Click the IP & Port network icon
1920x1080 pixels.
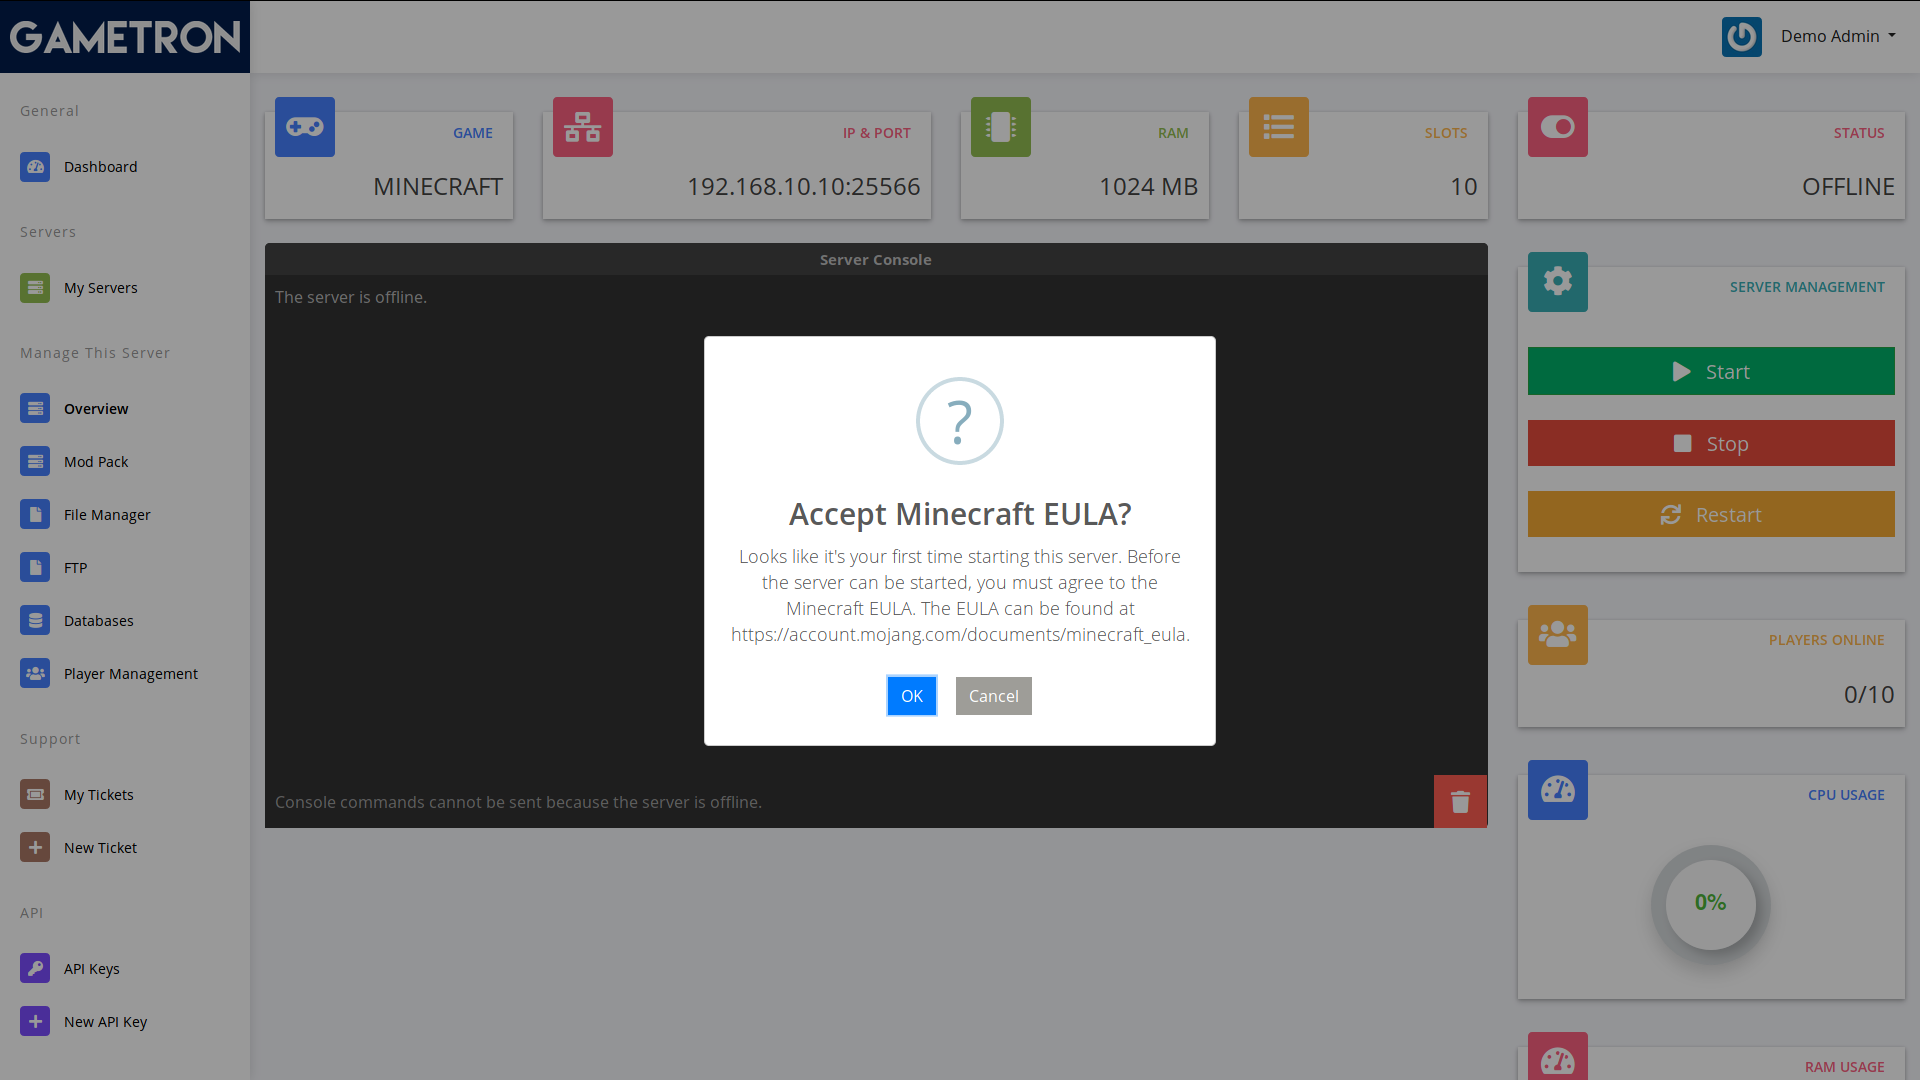pos(582,127)
